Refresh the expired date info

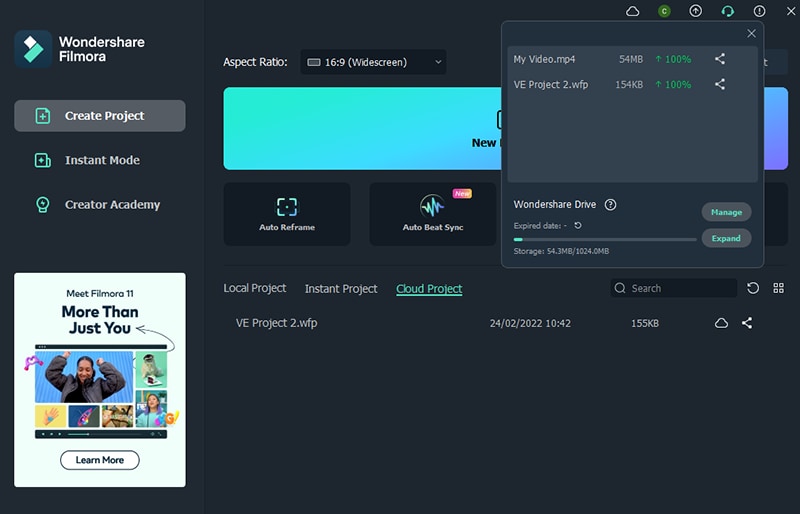point(578,226)
